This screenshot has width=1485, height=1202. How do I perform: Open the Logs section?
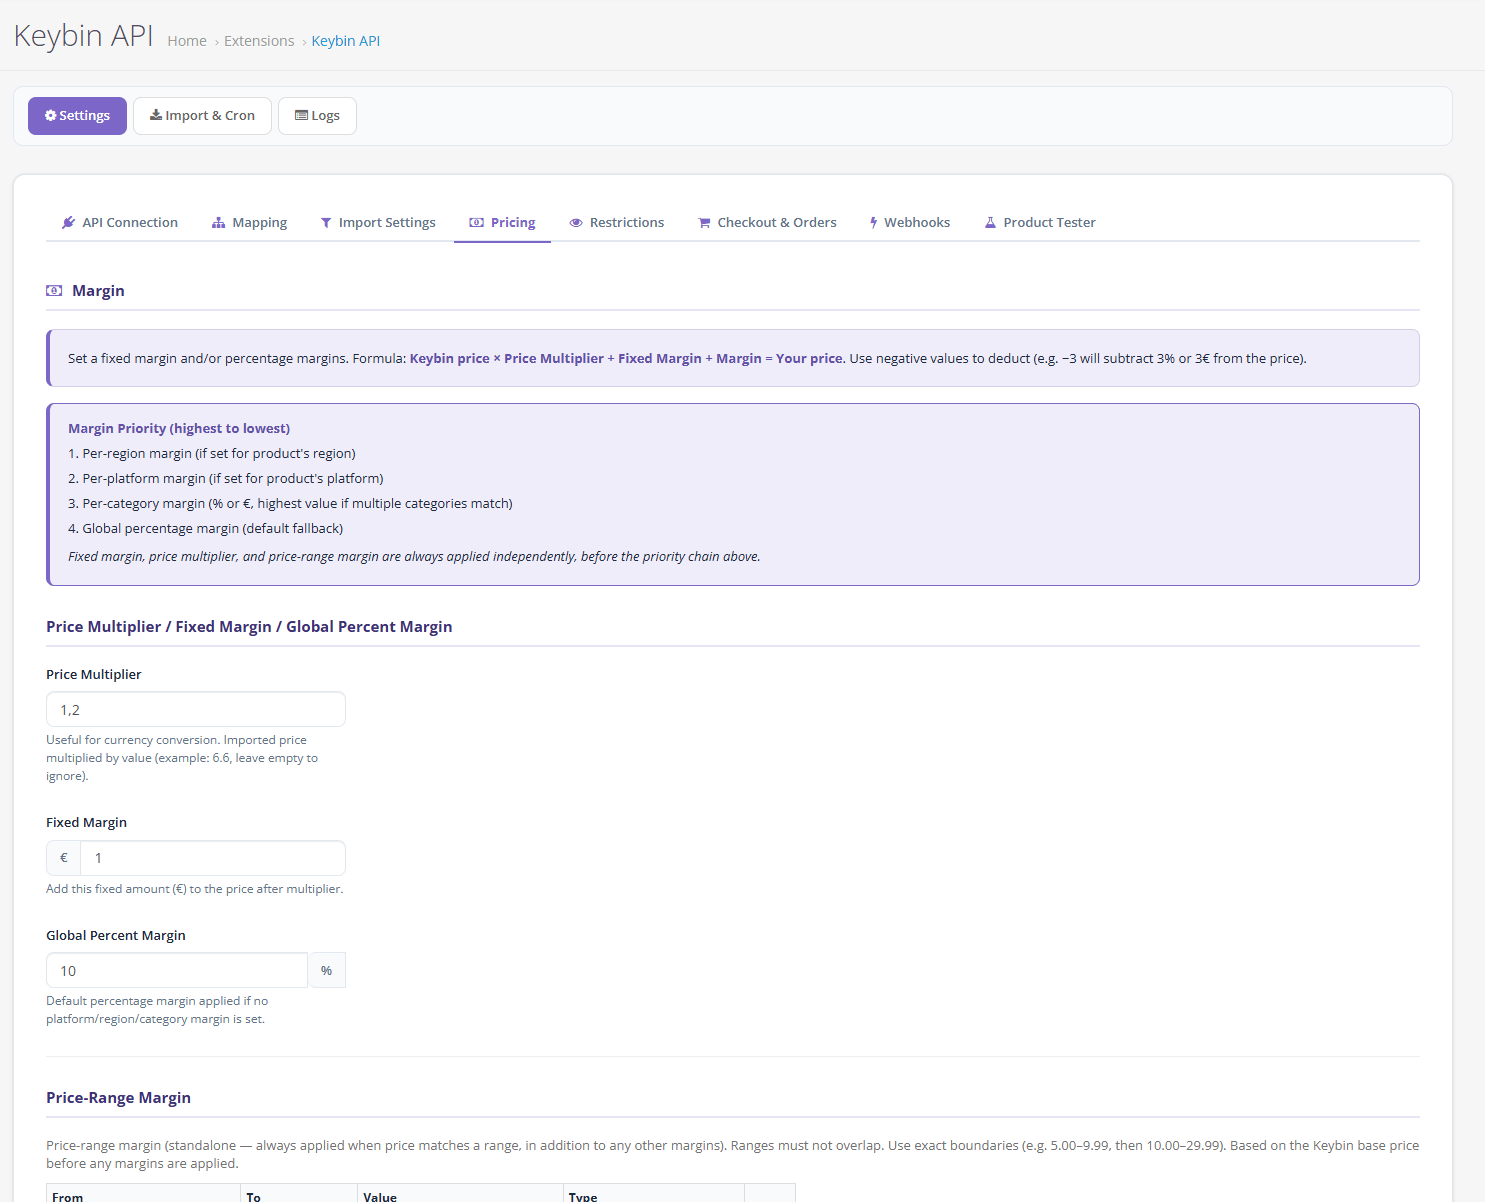(x=317, y=116)
